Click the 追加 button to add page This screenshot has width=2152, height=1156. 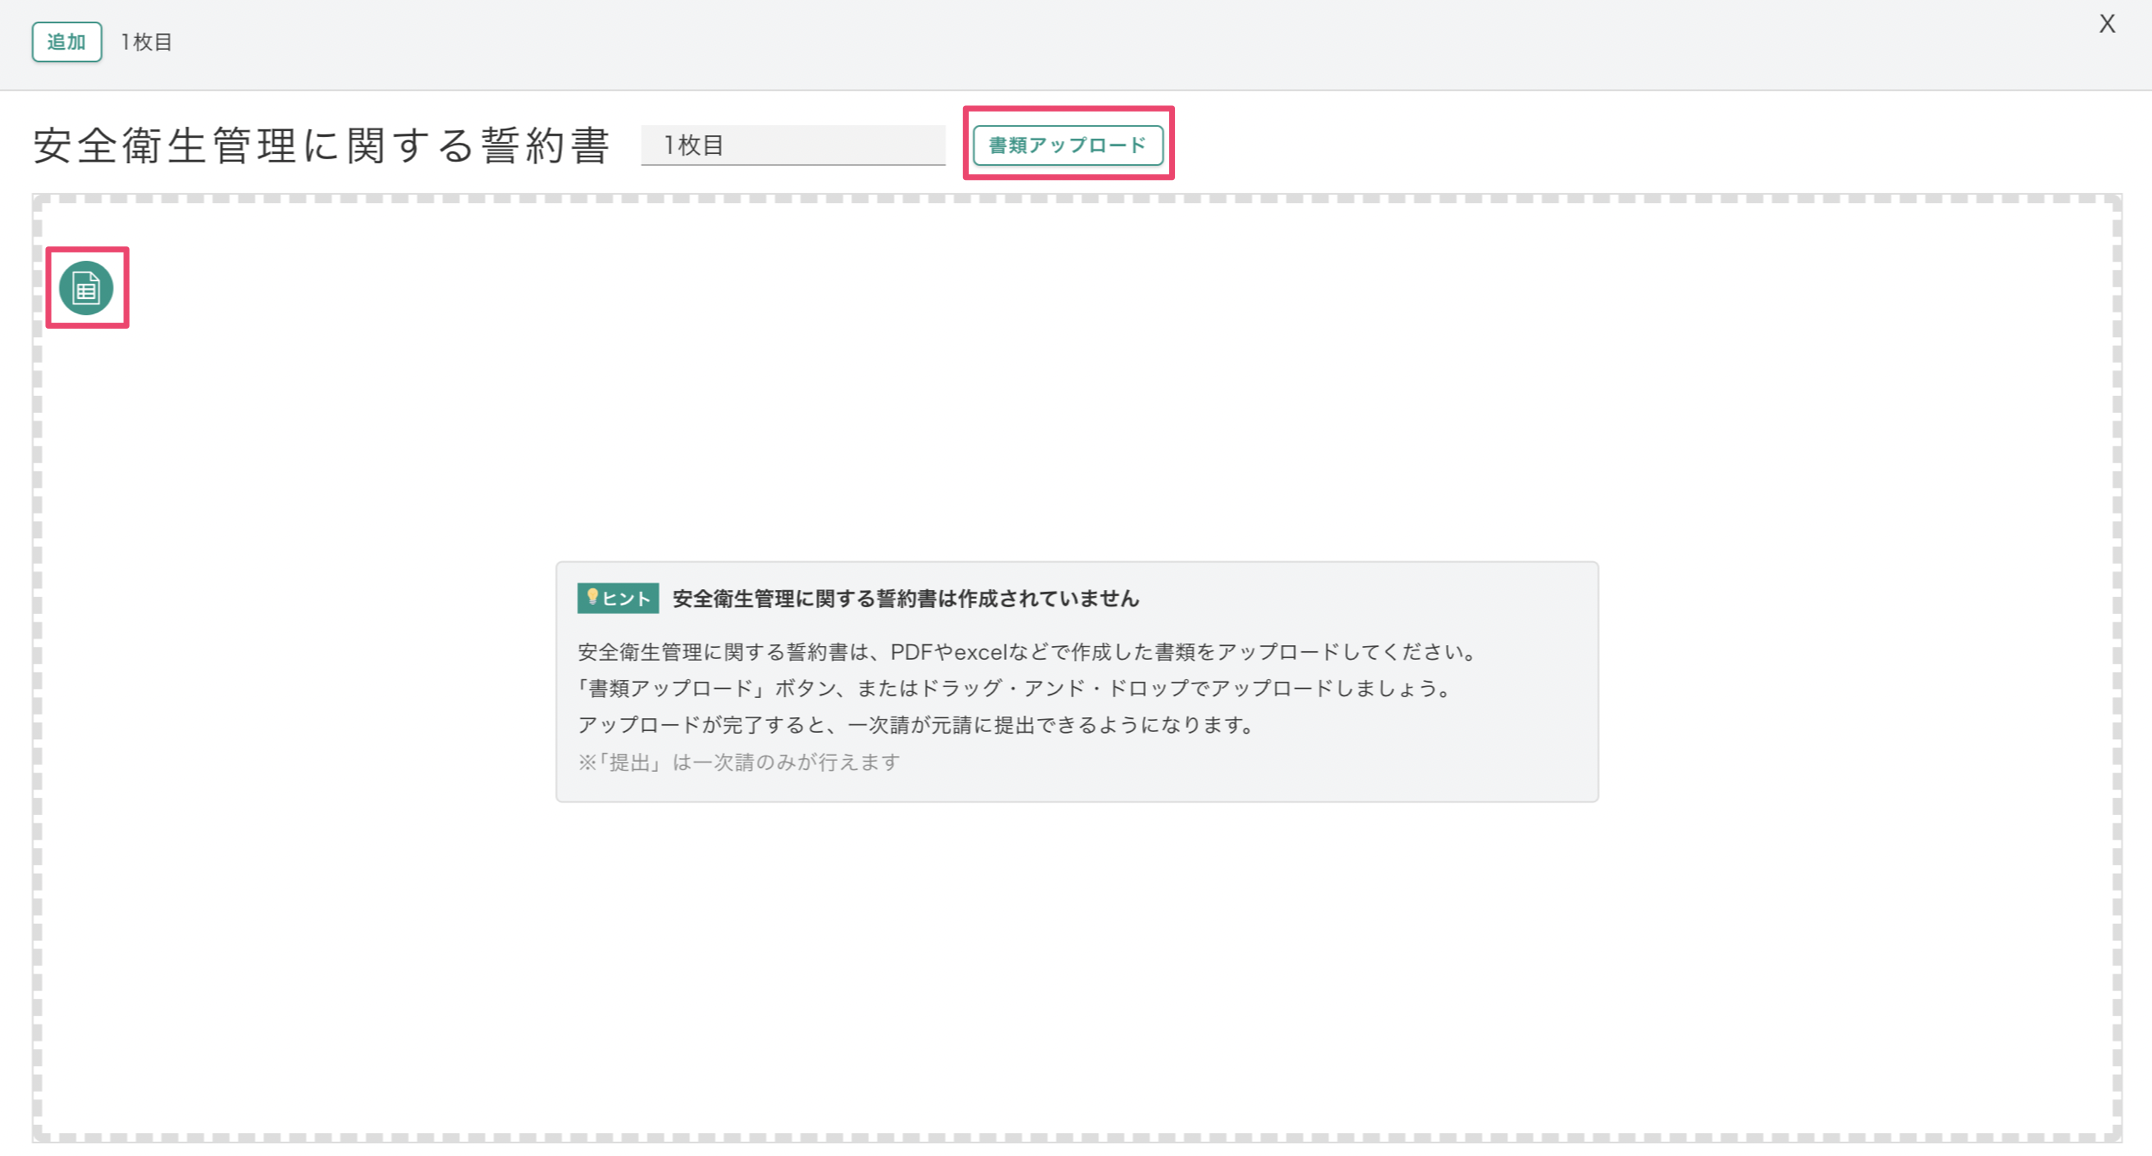pos(66,42)
